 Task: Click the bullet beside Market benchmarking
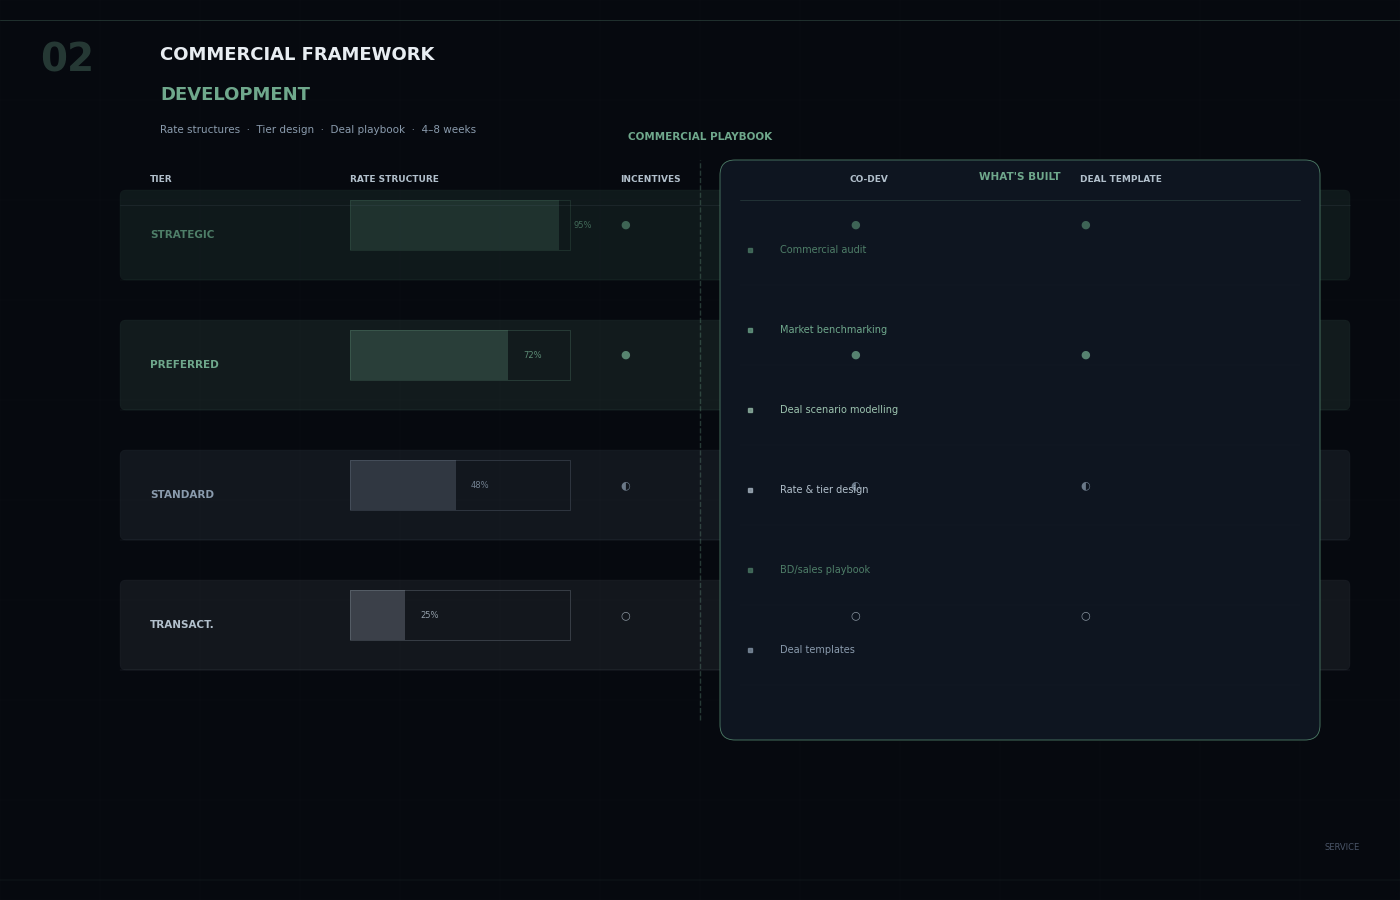[750, 330]
